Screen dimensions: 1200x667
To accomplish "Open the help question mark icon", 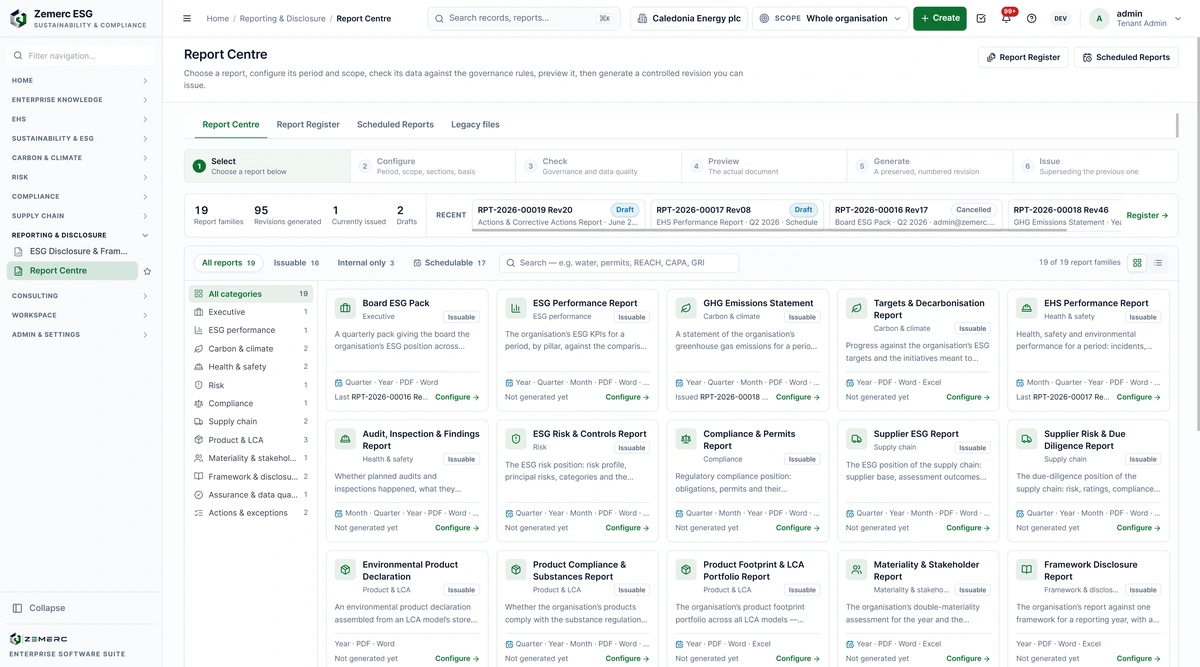I will coord(1032,18).
